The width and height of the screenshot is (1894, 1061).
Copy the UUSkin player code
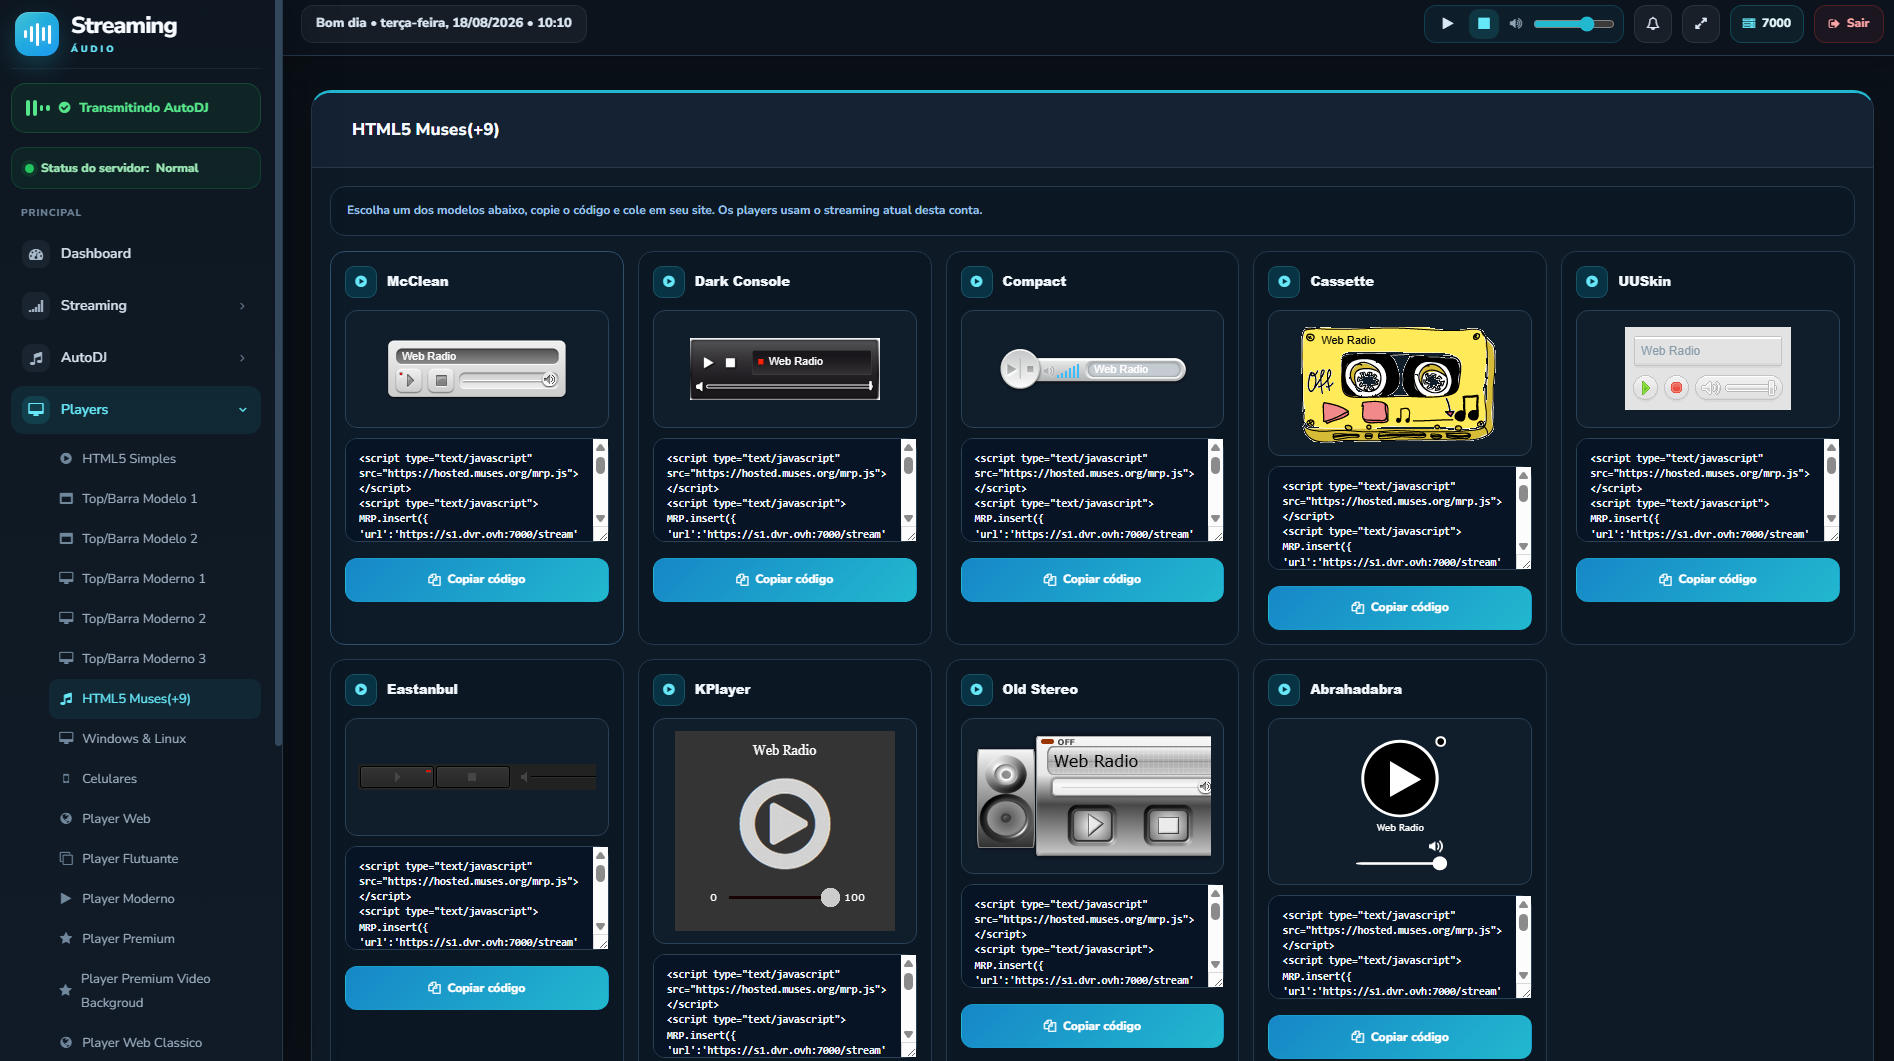tap(1708, 580)
